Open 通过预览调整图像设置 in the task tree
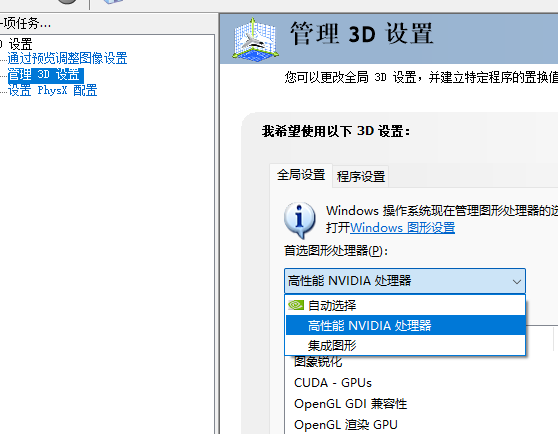Screen dimensions: 558x434 click(67, 58)
